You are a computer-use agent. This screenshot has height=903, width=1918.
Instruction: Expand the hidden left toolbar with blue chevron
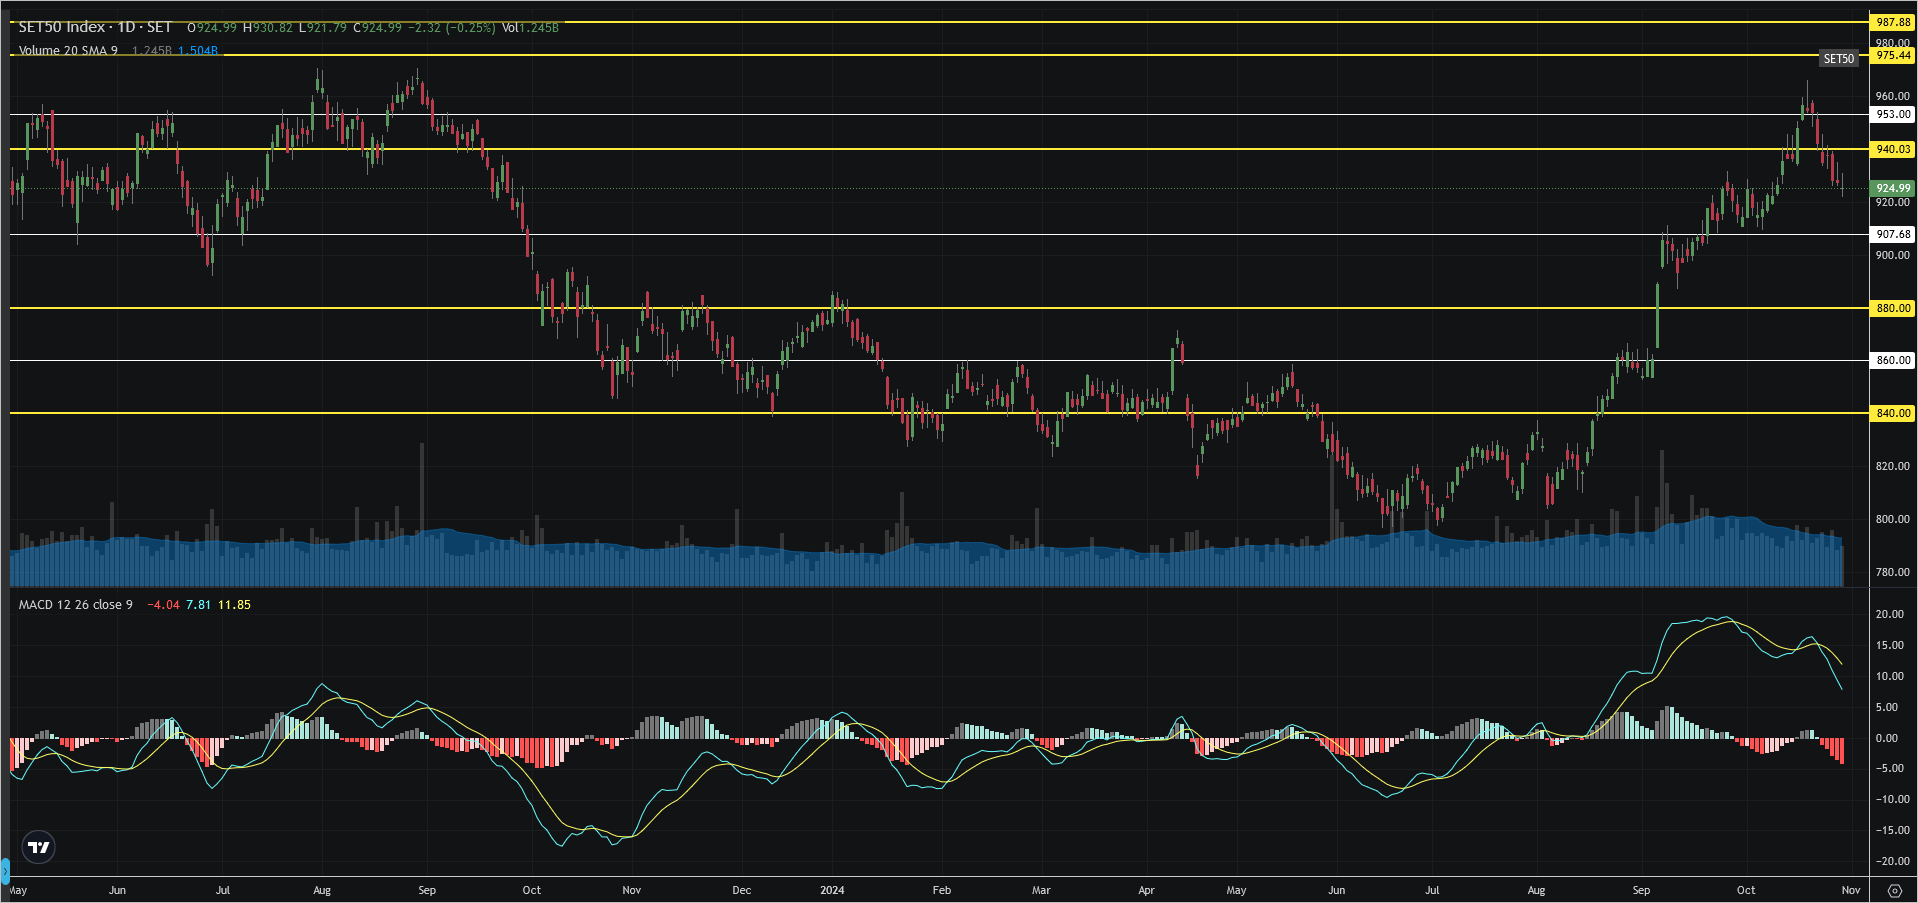tap(4, 871)
